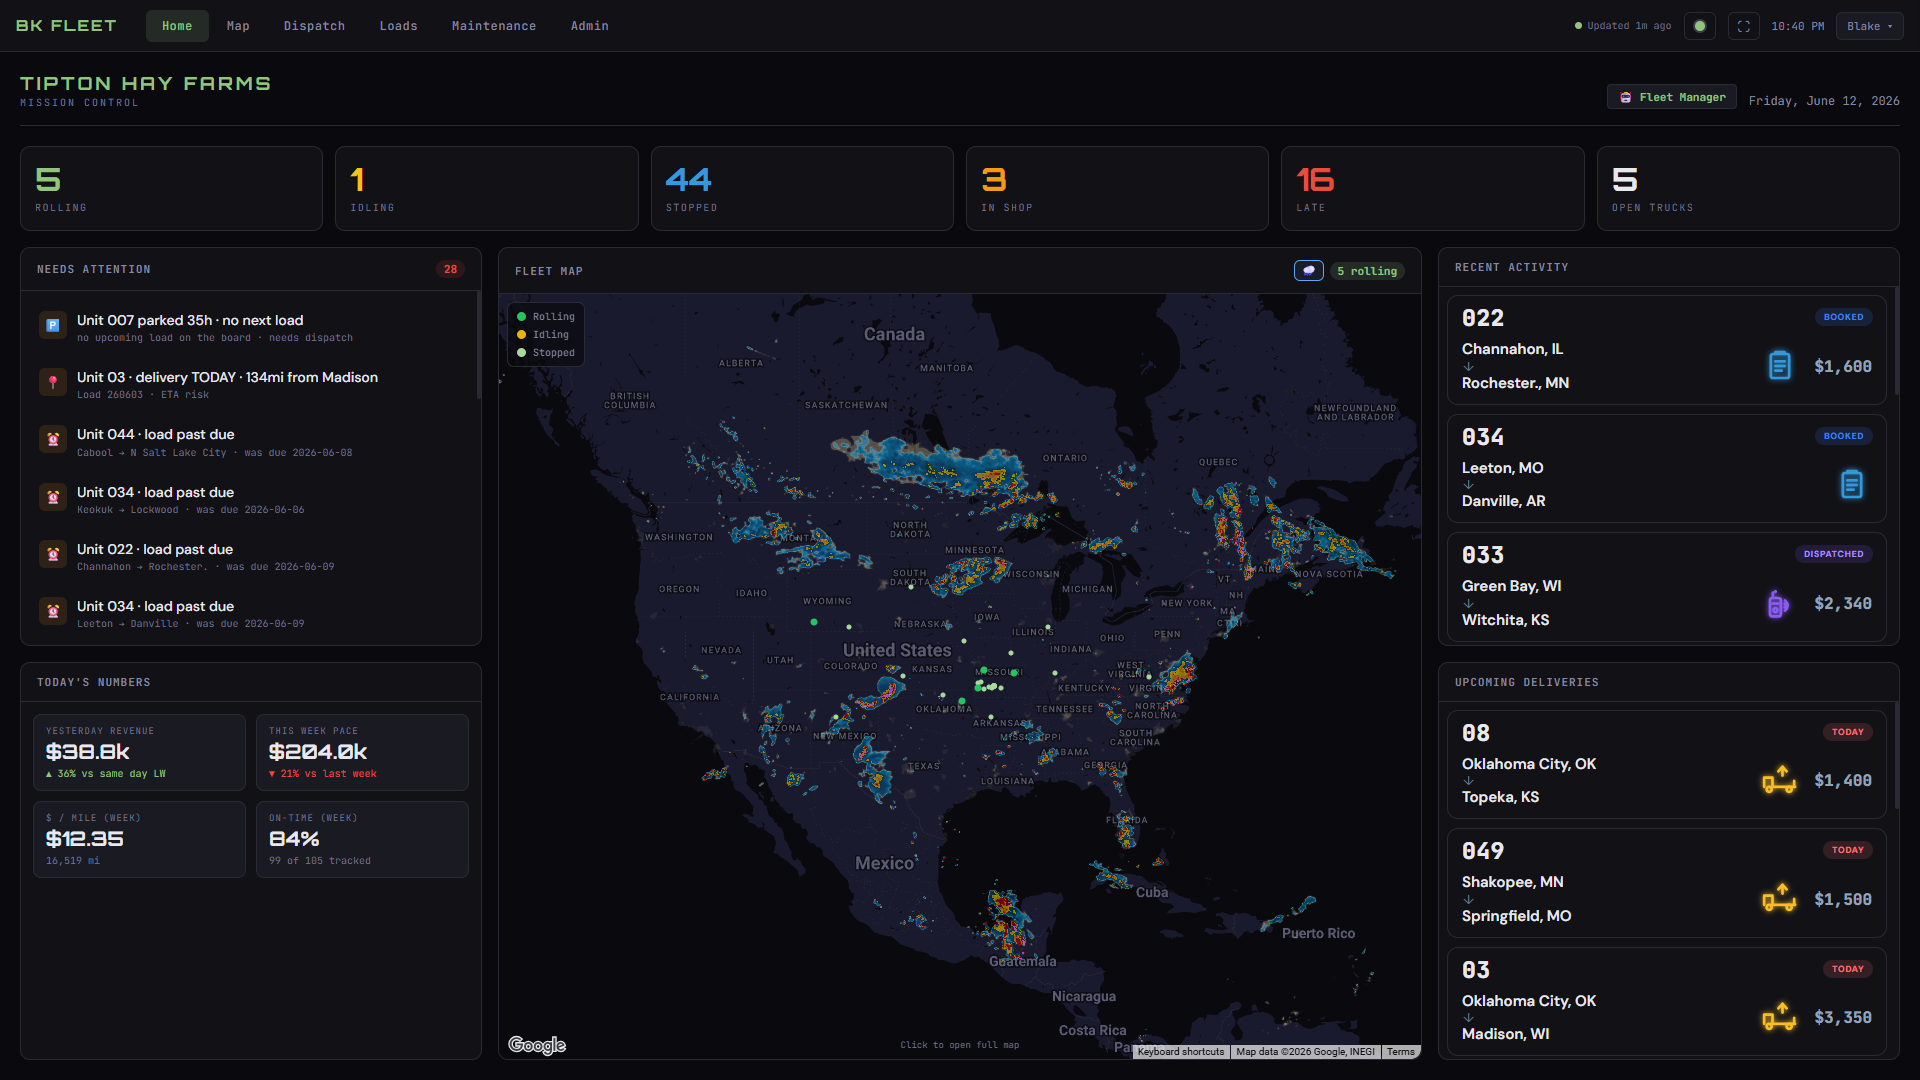Open the map Terms link

[1401, 1052]
